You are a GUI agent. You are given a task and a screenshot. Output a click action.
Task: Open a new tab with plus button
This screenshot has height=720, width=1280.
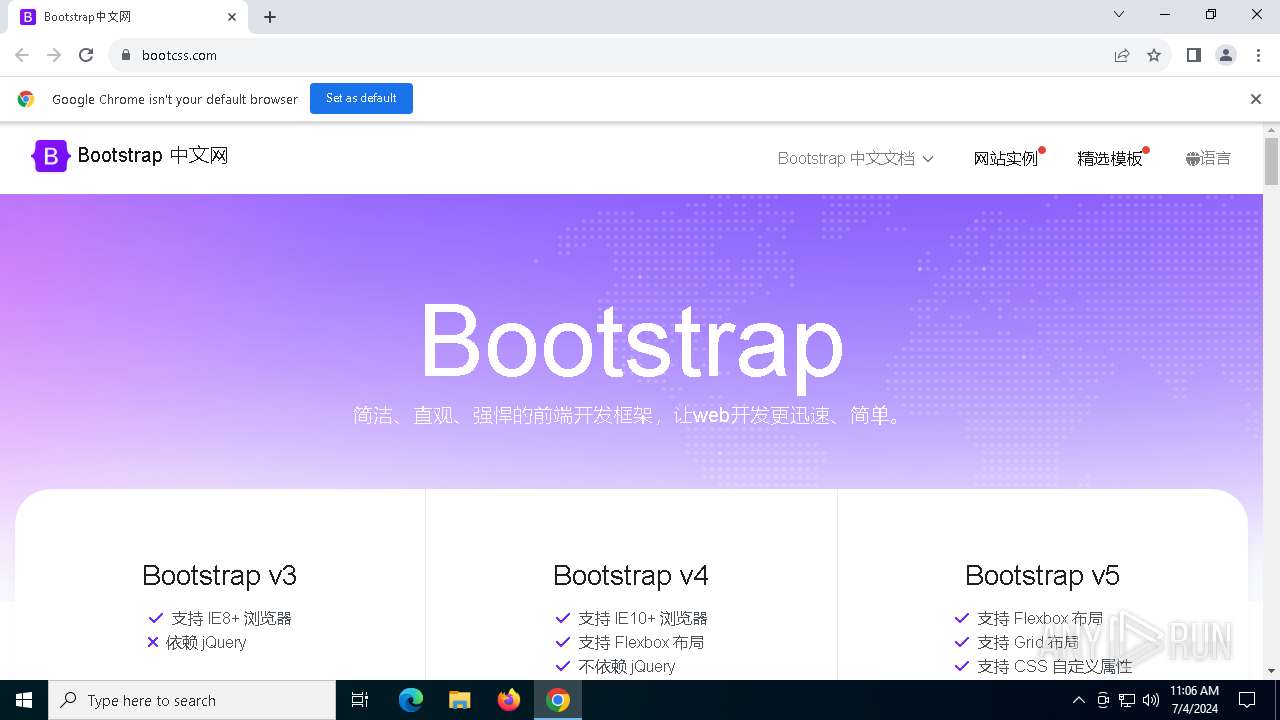pos(270,17)
